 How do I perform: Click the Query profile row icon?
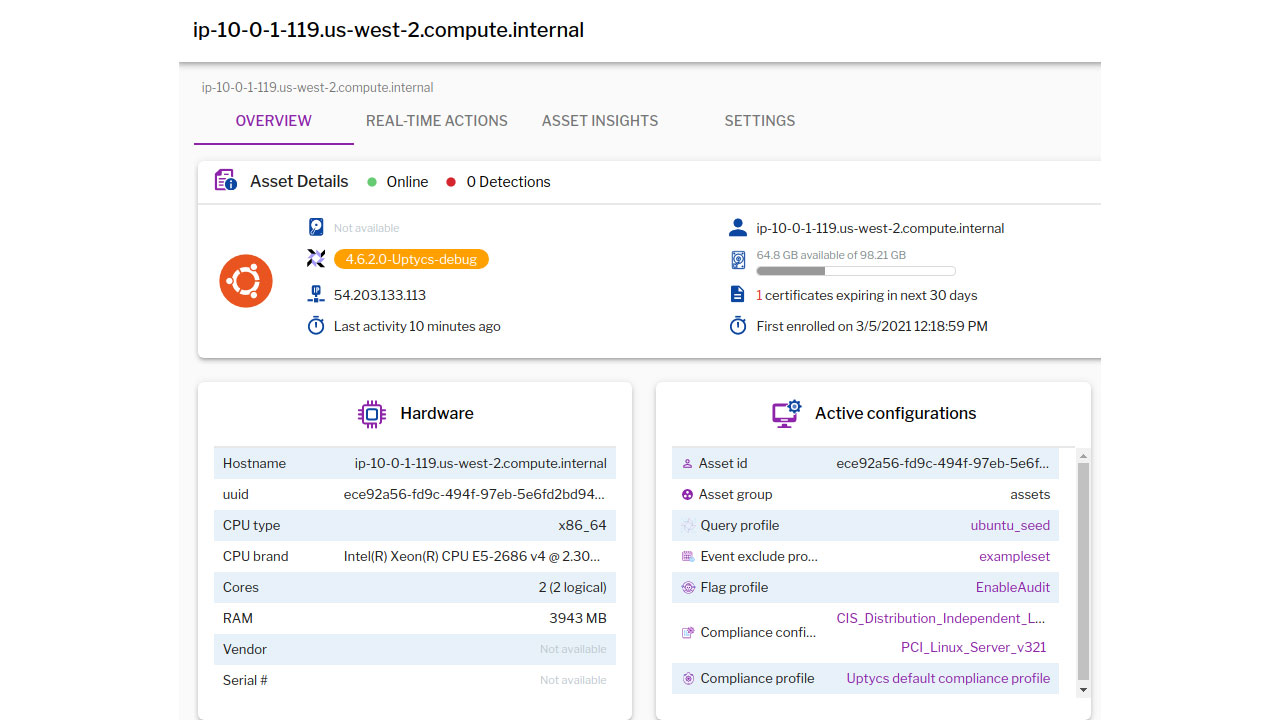[x=688, y=526]
